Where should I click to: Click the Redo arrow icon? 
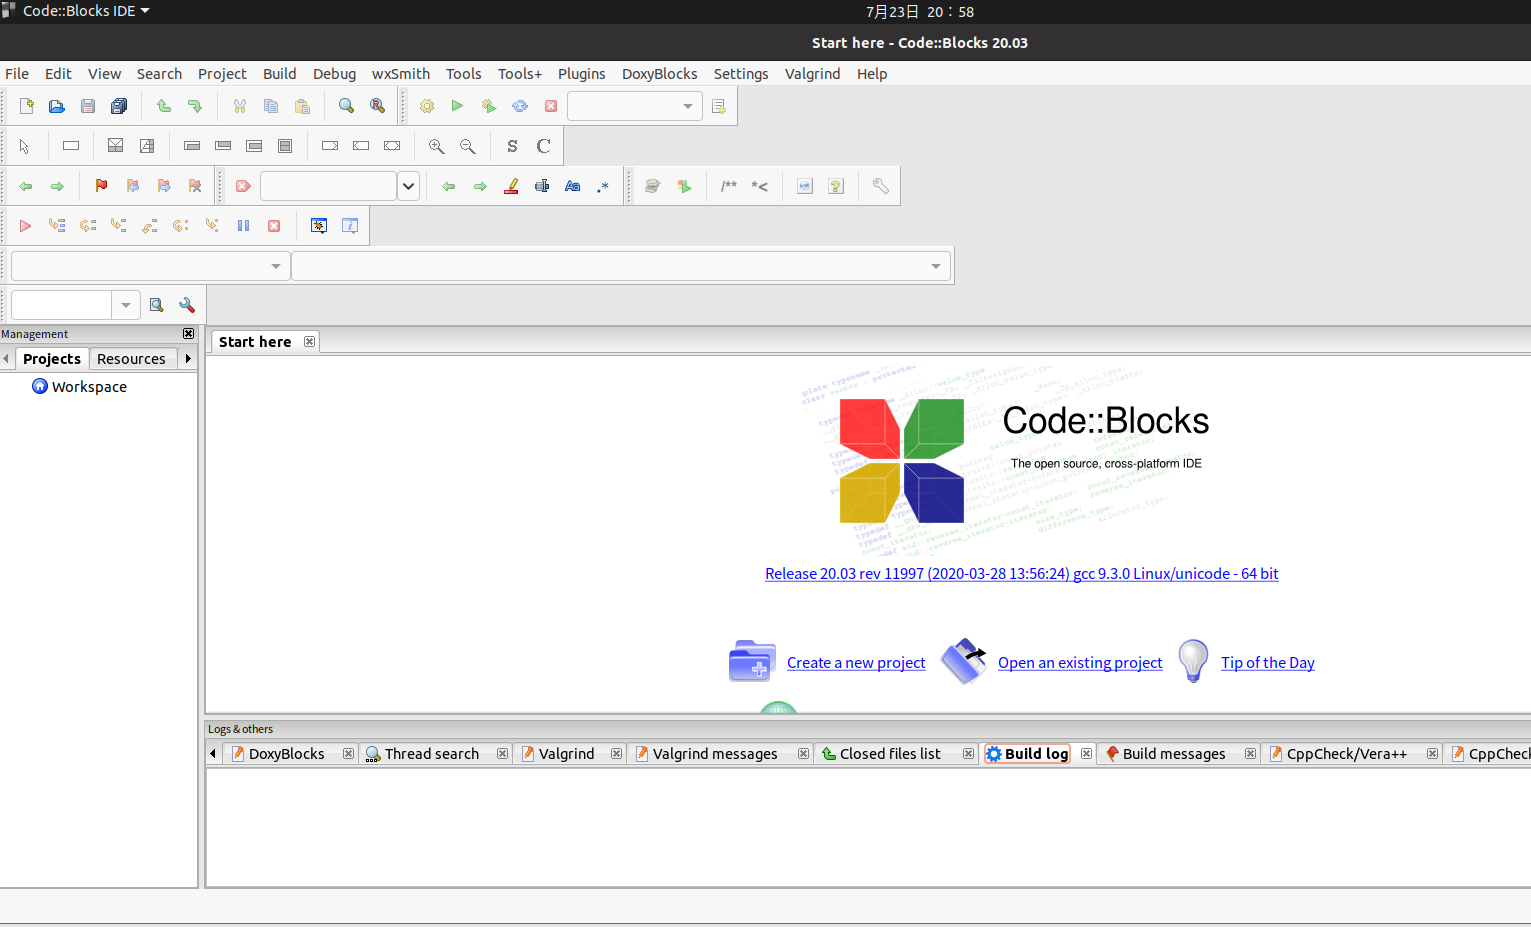(195, 106)
